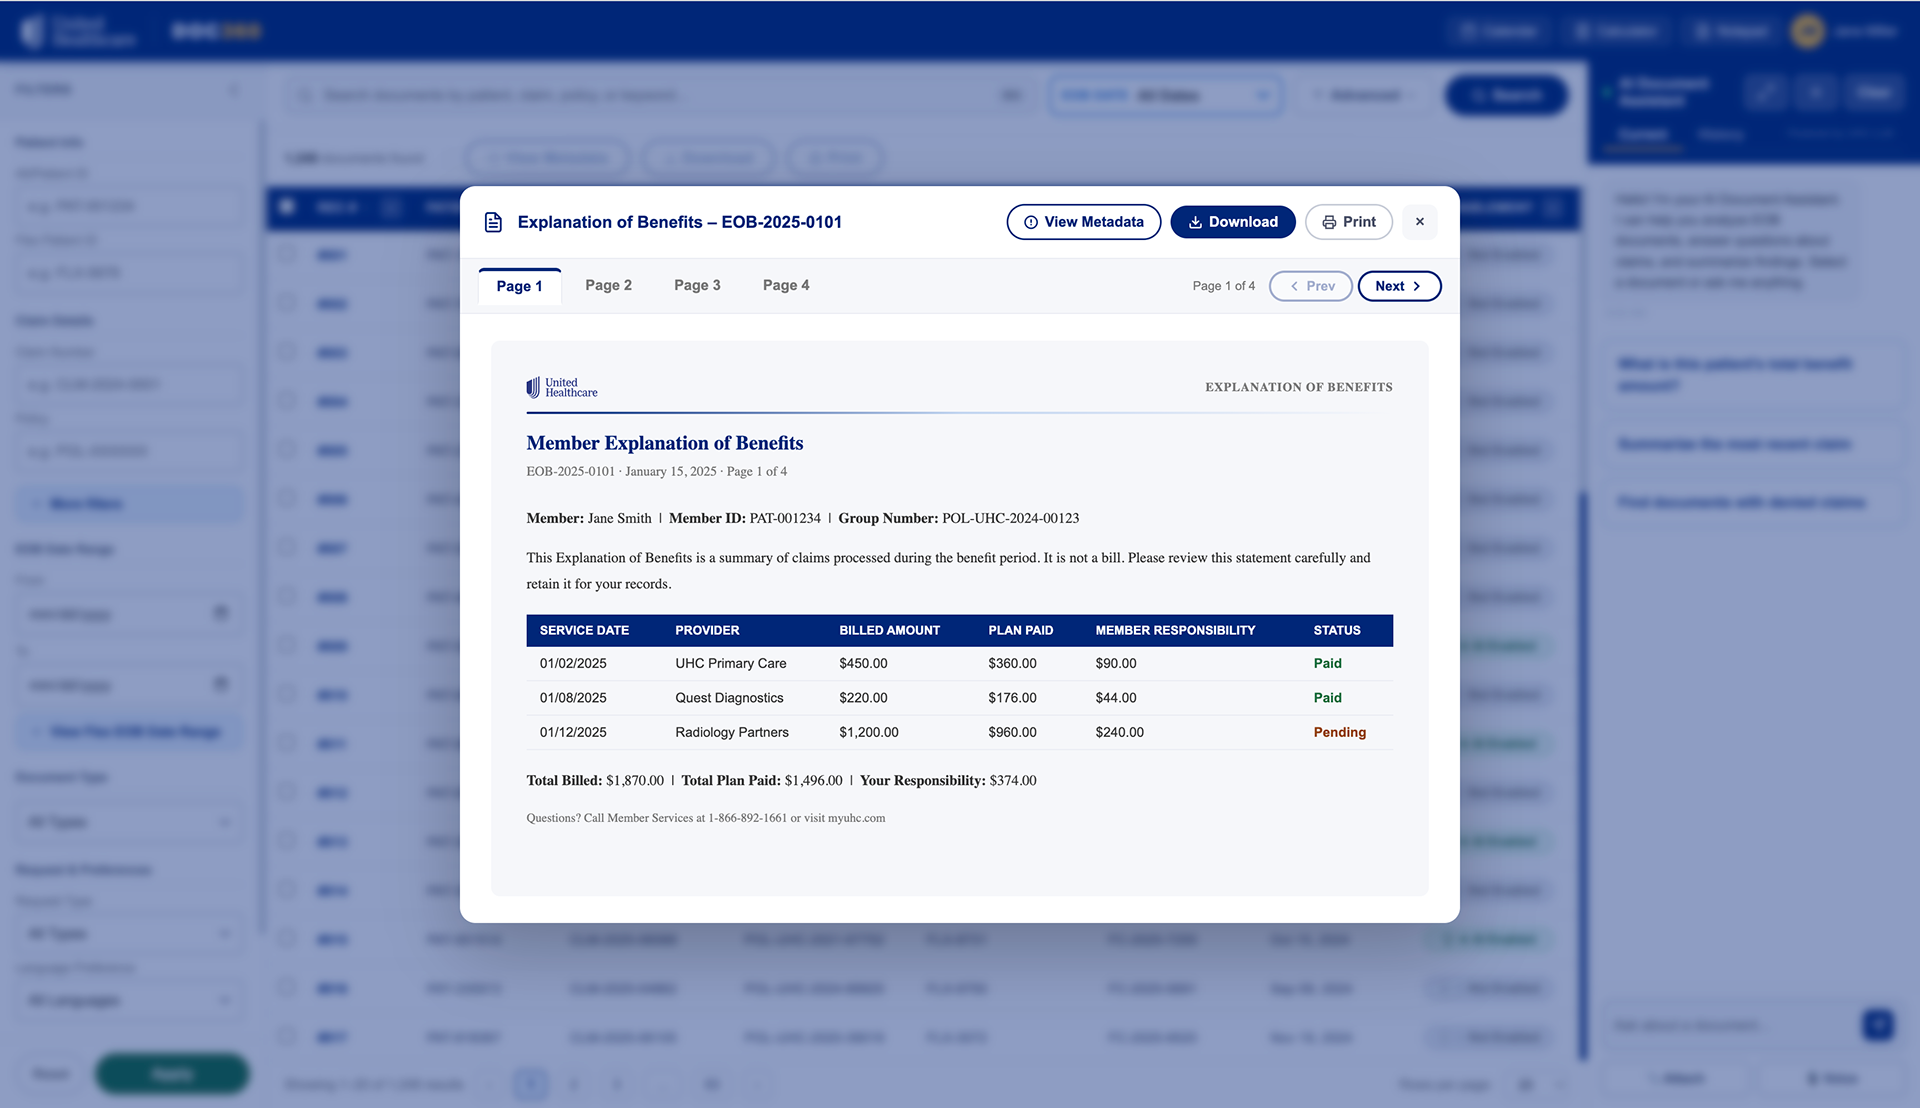Select the pencil icon in AI Document Assistant
The width and height of the screenshot is (1920, 1108).
coord(1766,91)
